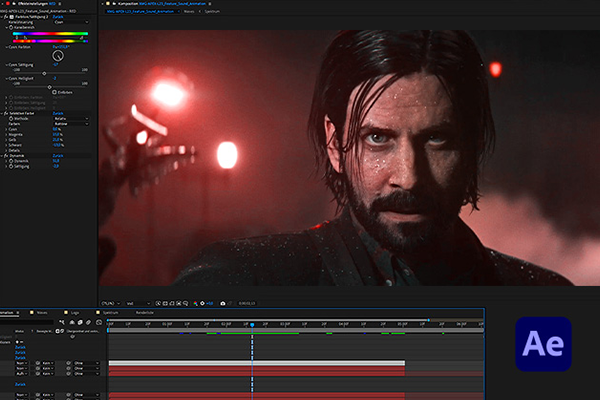This screenshot has height=400, width=600.
Task: Click Zurück for Selektive Farbe
Action: [58, 113]
